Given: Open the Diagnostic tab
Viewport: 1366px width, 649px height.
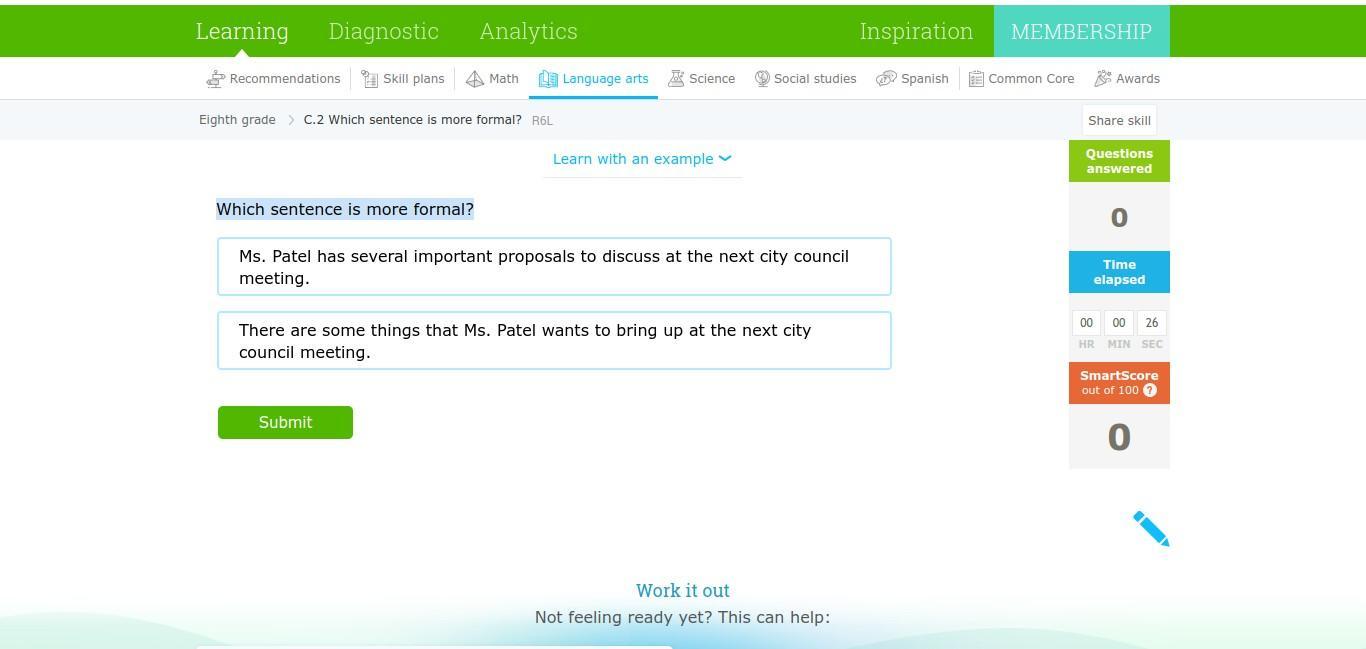Looking at the screenshot, I should (384, 31).
